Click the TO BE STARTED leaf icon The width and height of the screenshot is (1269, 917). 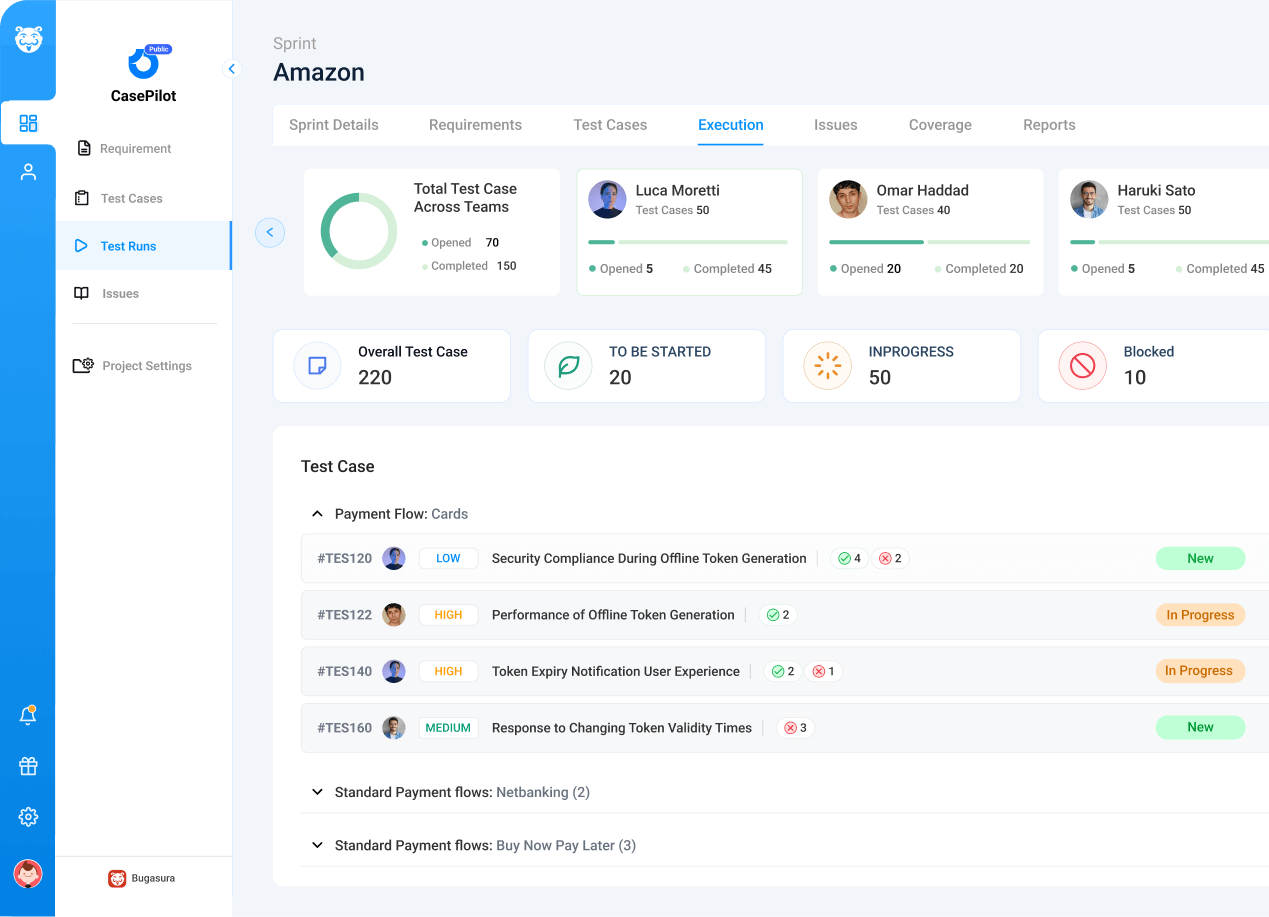pos(568,366)
